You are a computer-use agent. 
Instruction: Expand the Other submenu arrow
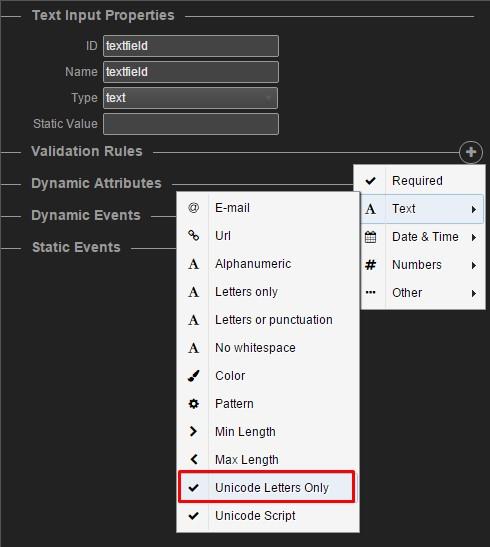pyautogui.click(x=474, y=293)
